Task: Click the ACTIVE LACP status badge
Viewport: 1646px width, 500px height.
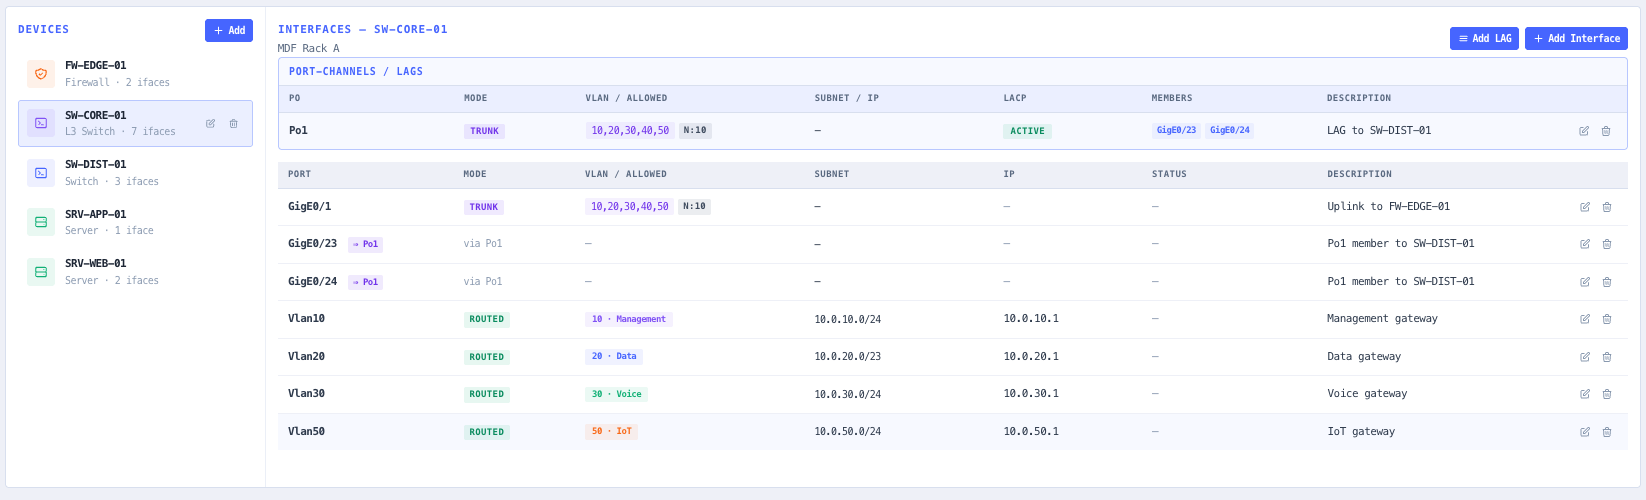Action: (1027, 131)
